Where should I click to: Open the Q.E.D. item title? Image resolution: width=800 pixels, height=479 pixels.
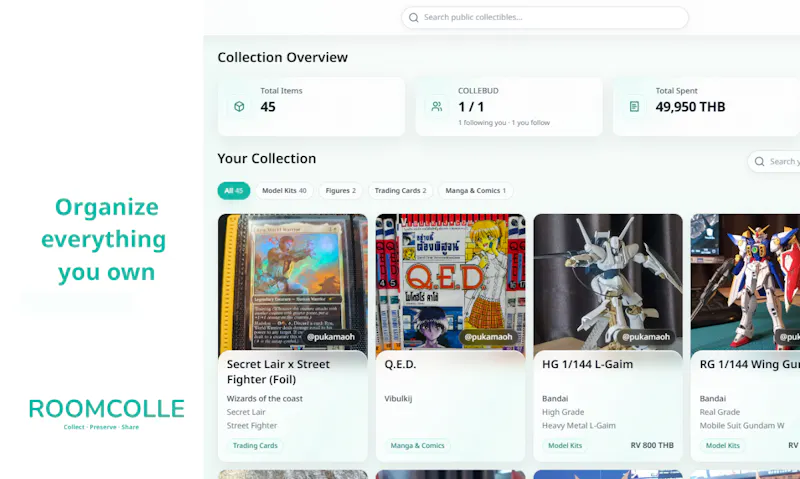click(400, 364)
